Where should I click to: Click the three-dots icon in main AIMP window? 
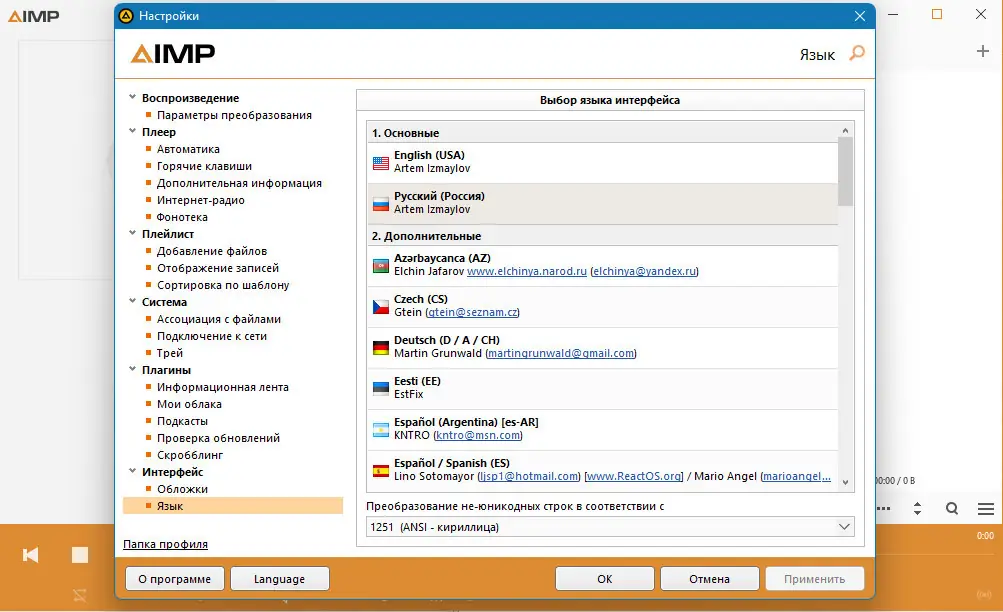883,508
